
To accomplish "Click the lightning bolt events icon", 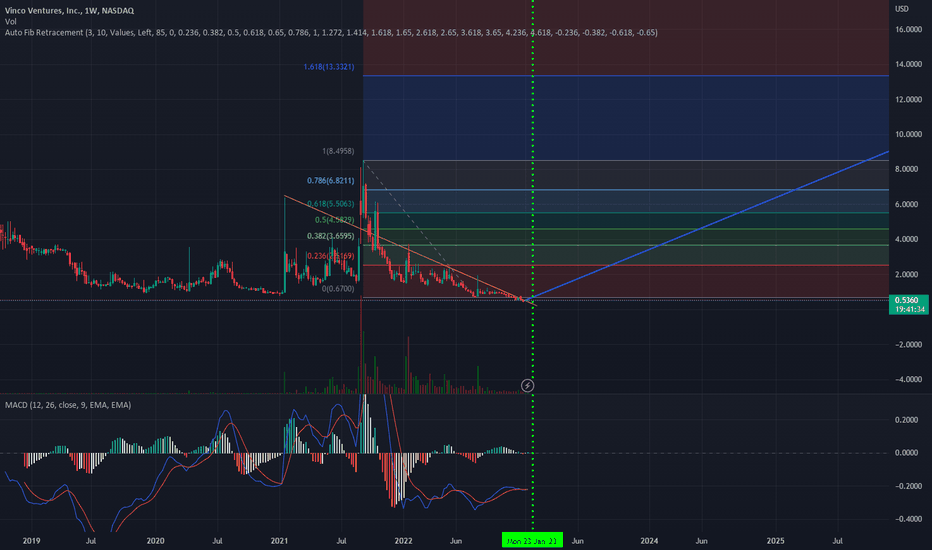I will [527, 386].
